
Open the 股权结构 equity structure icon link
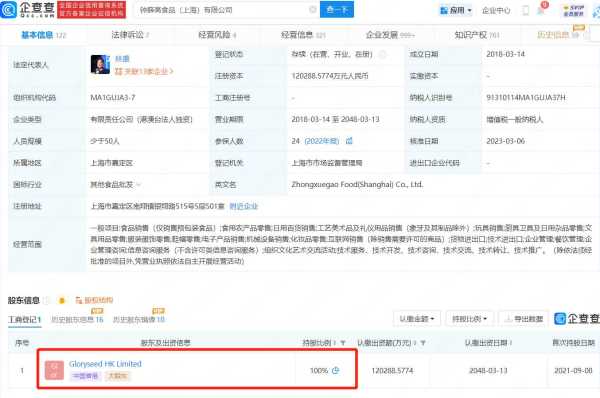tap(94, 300)
